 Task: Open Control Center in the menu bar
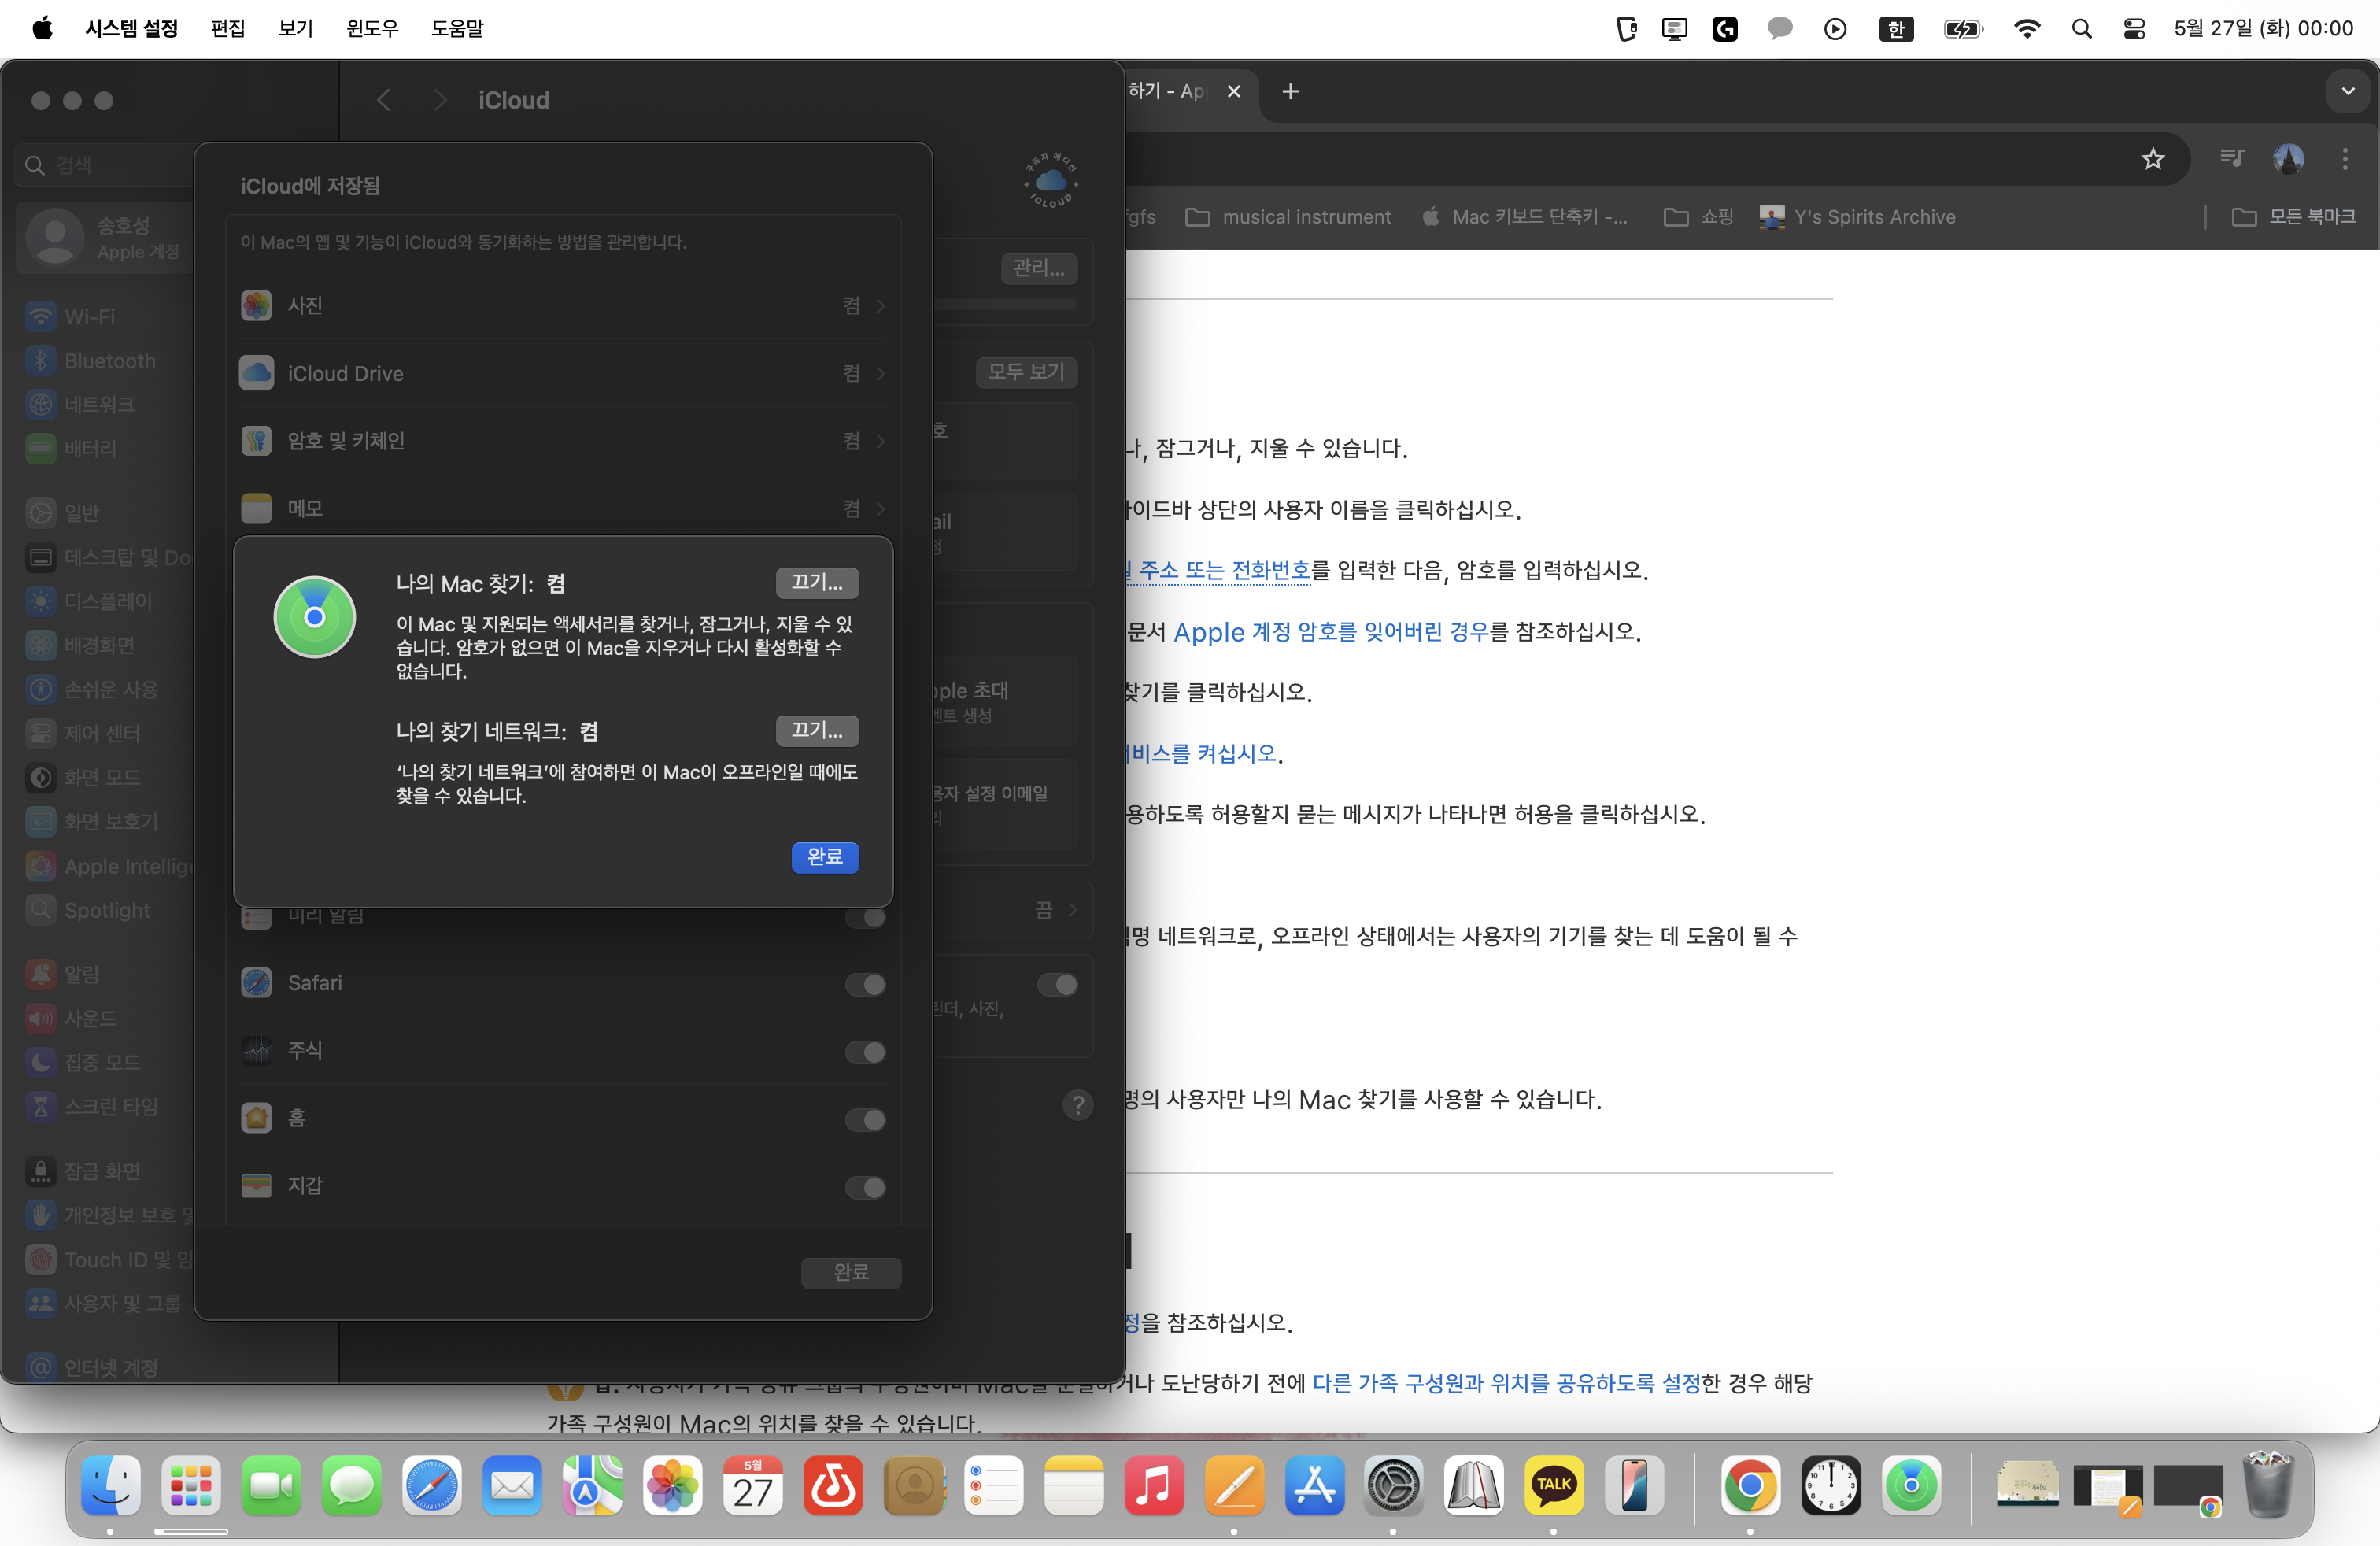click(2134, 28)
